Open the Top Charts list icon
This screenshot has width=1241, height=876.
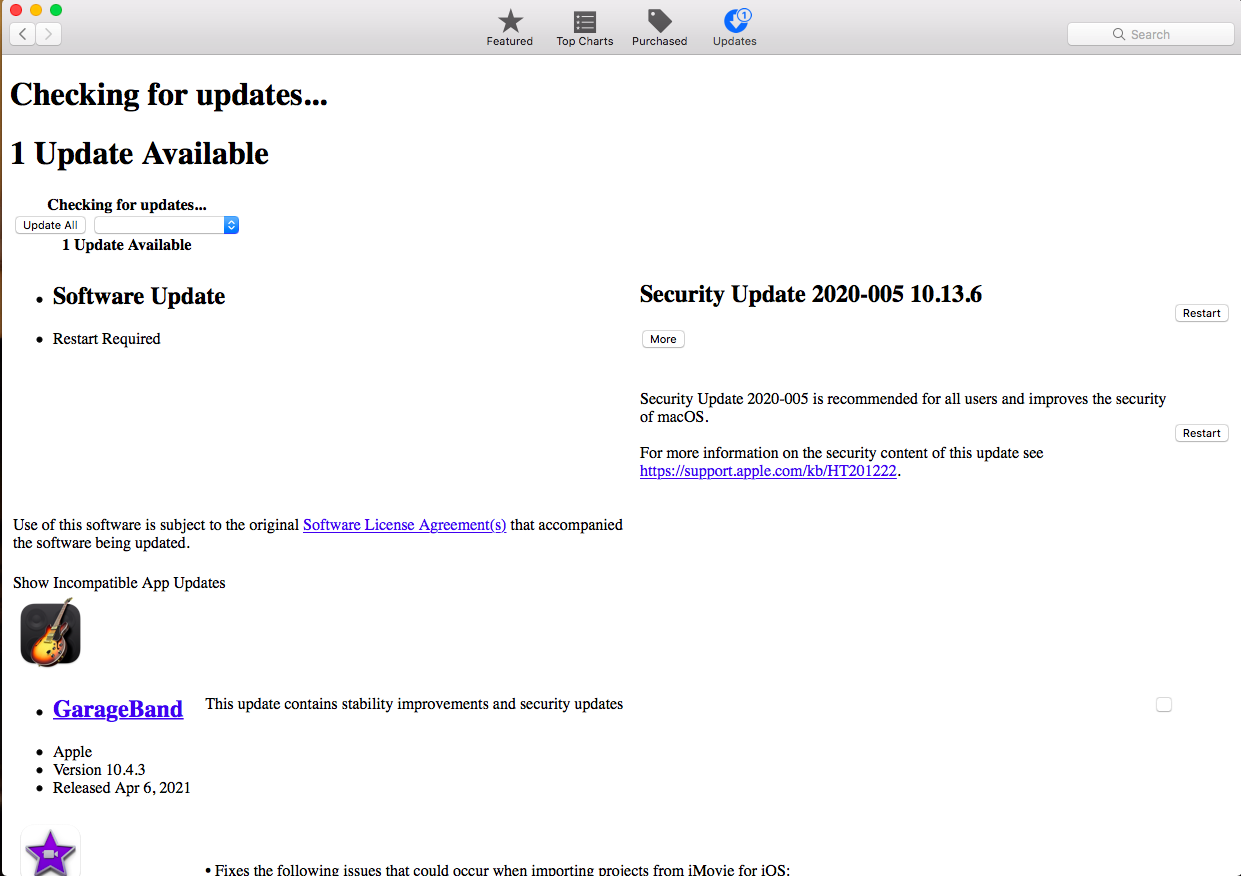(585, 21)
